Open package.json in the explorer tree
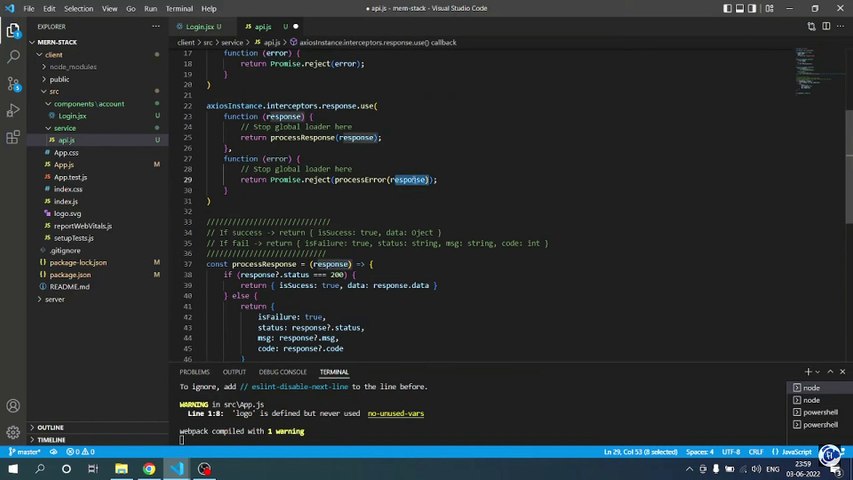The width and height of the screenshot is (853, 480). pos(70,275)
